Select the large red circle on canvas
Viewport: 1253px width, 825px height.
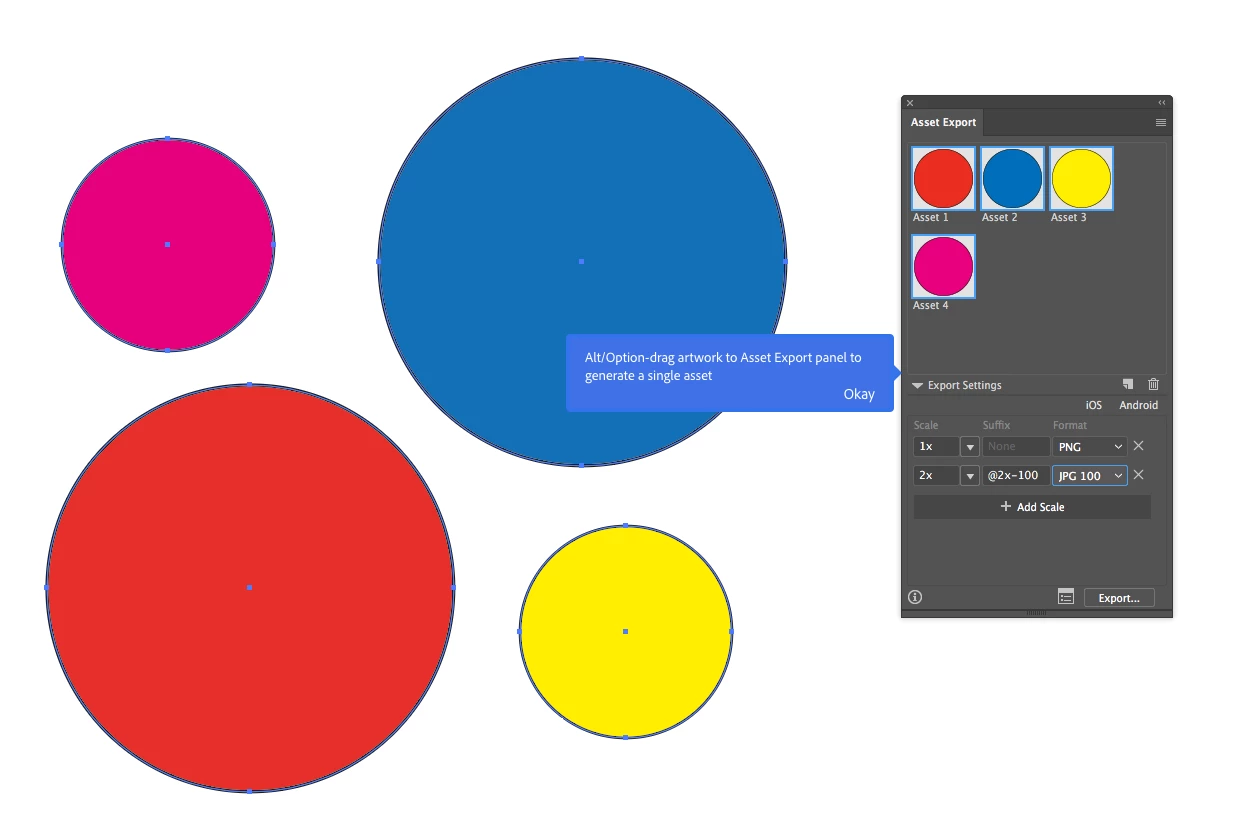[x=249, y=587]
